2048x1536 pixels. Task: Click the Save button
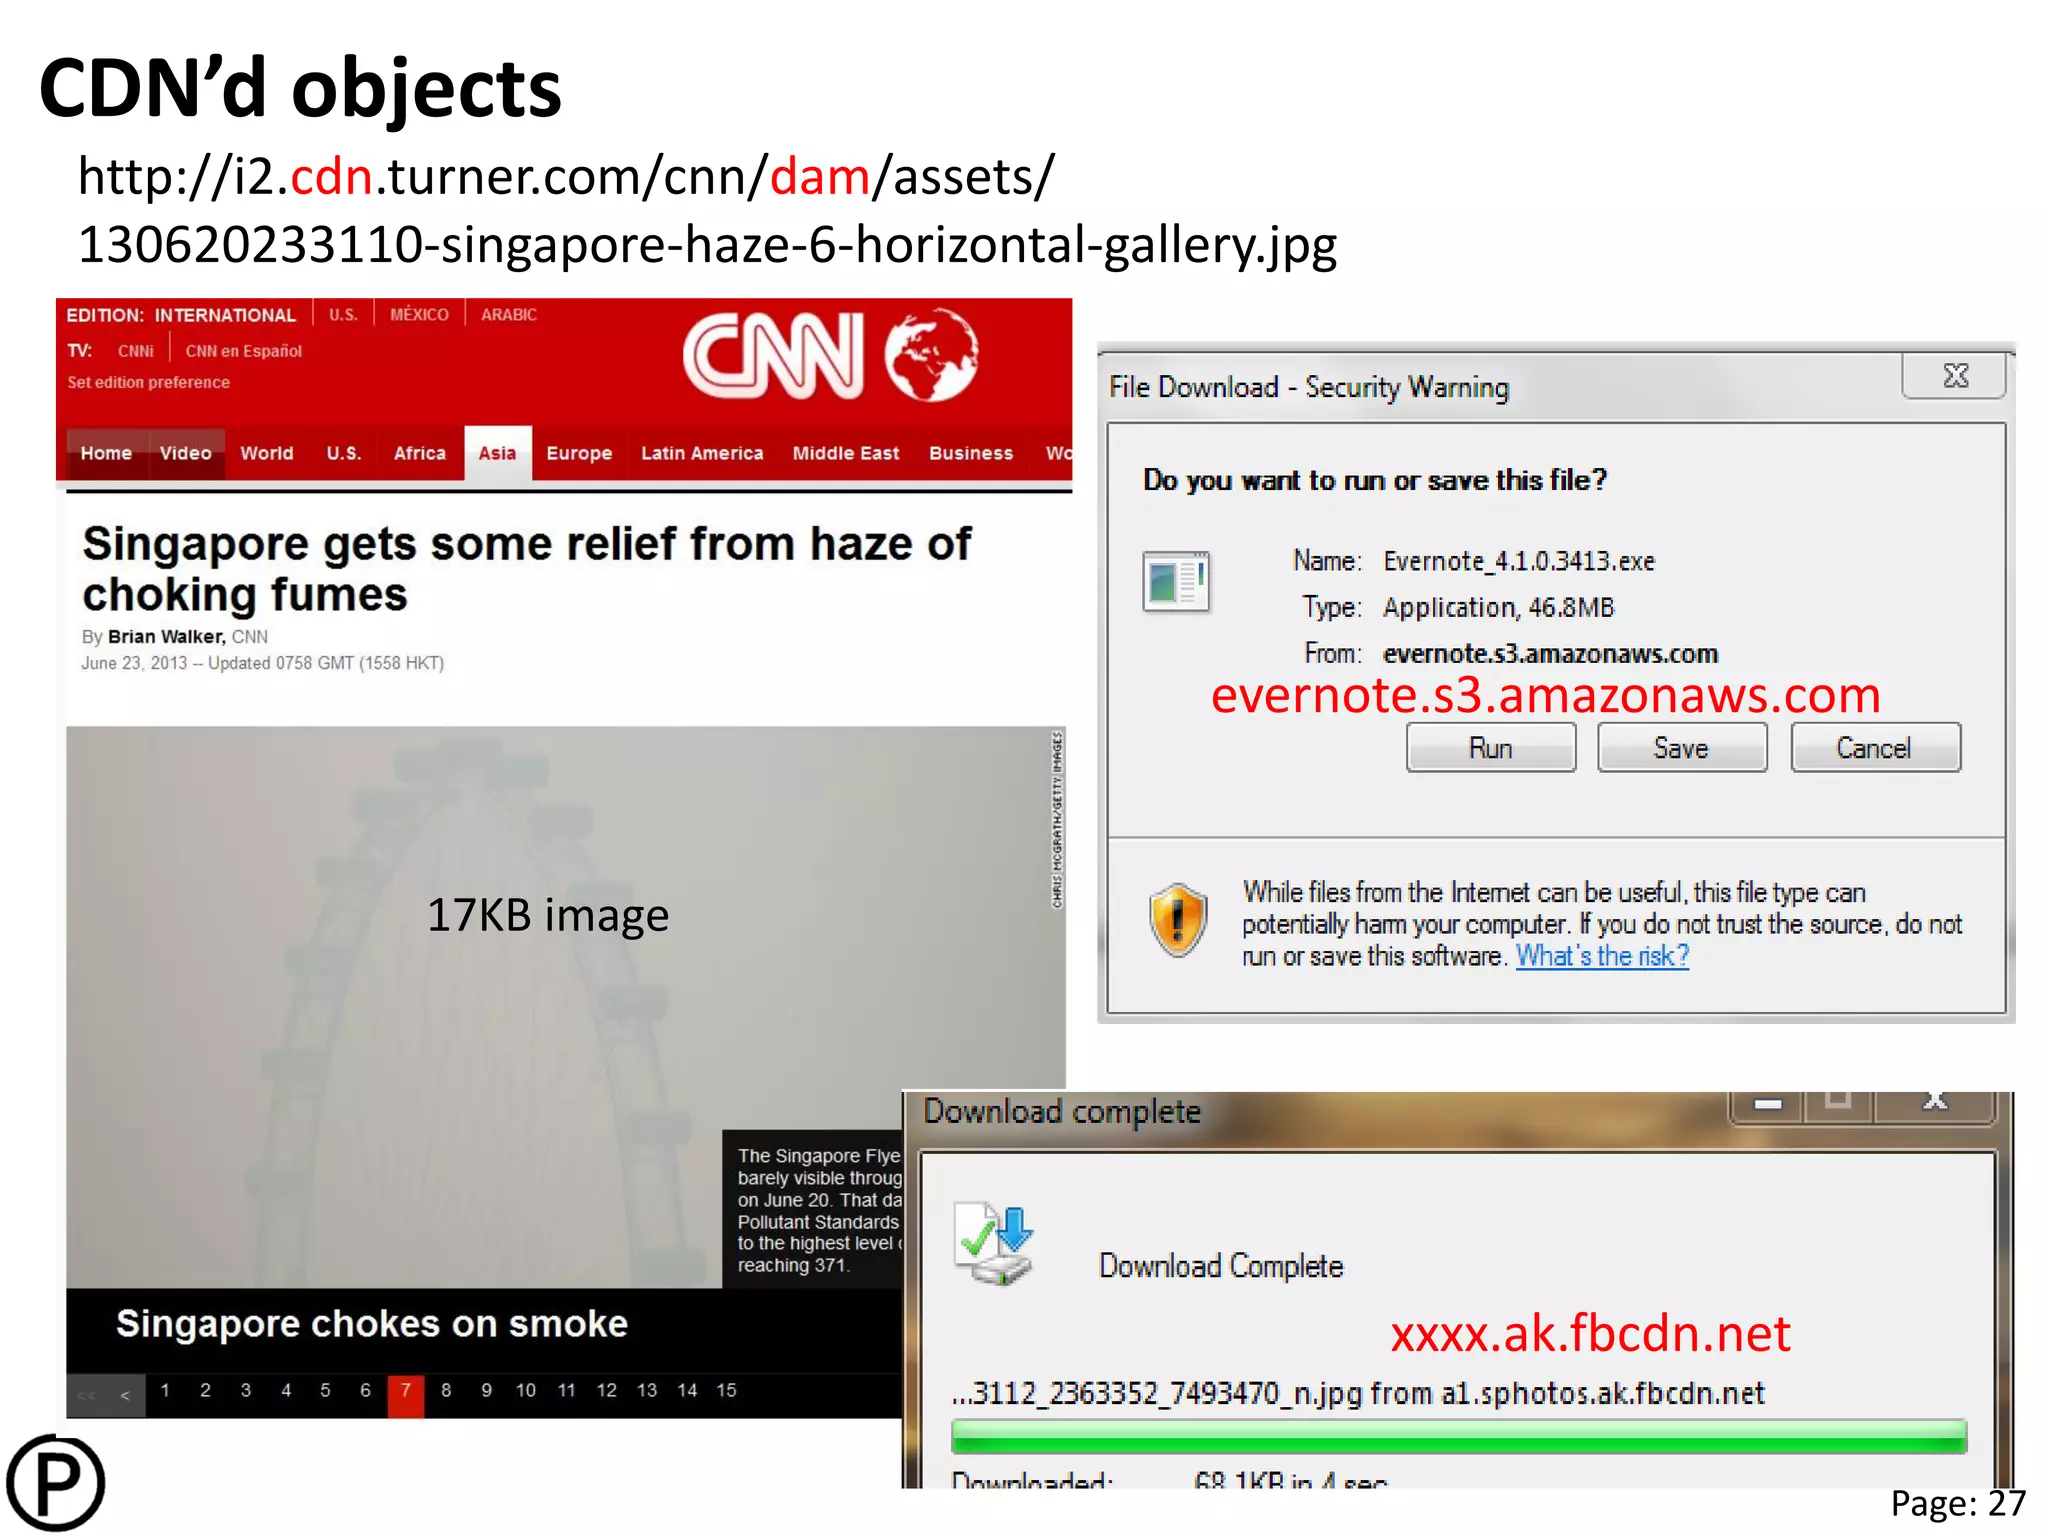pos(1682,748)
